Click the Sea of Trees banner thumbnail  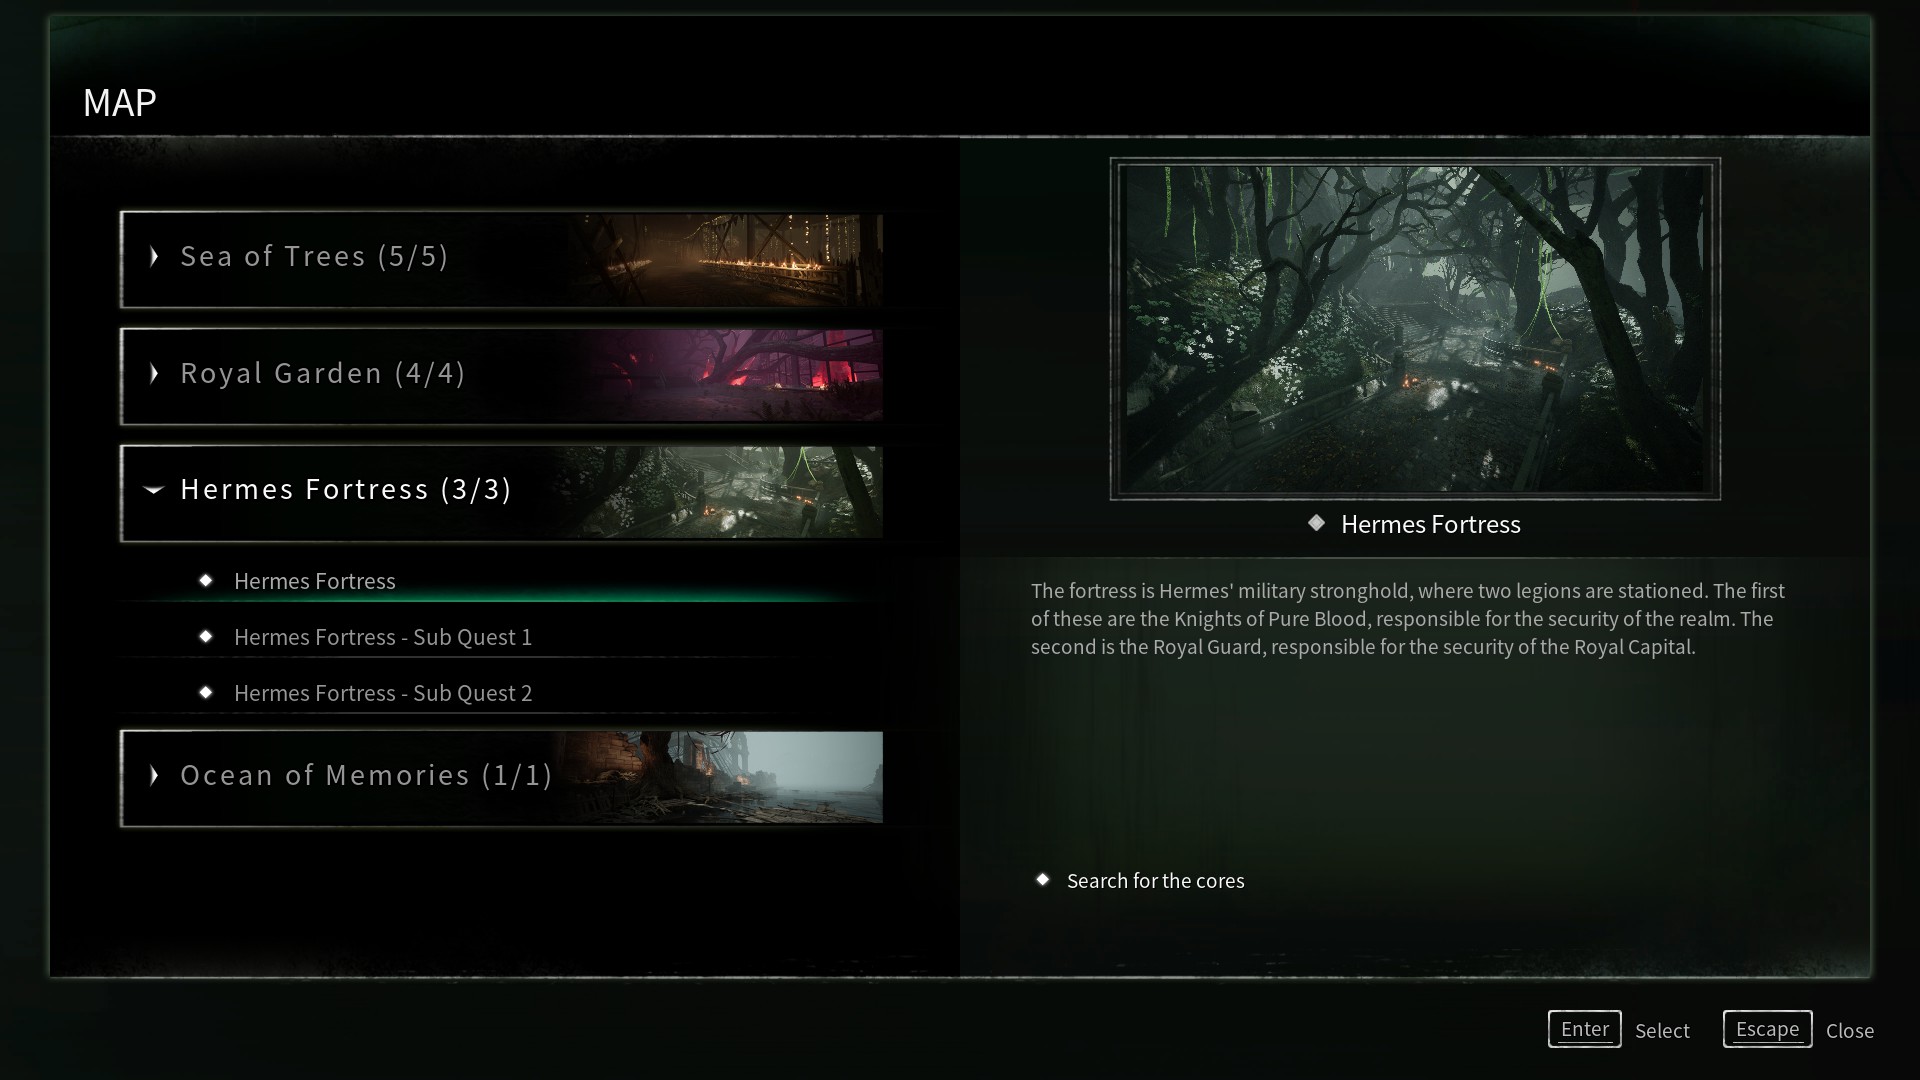click(725, 260)
